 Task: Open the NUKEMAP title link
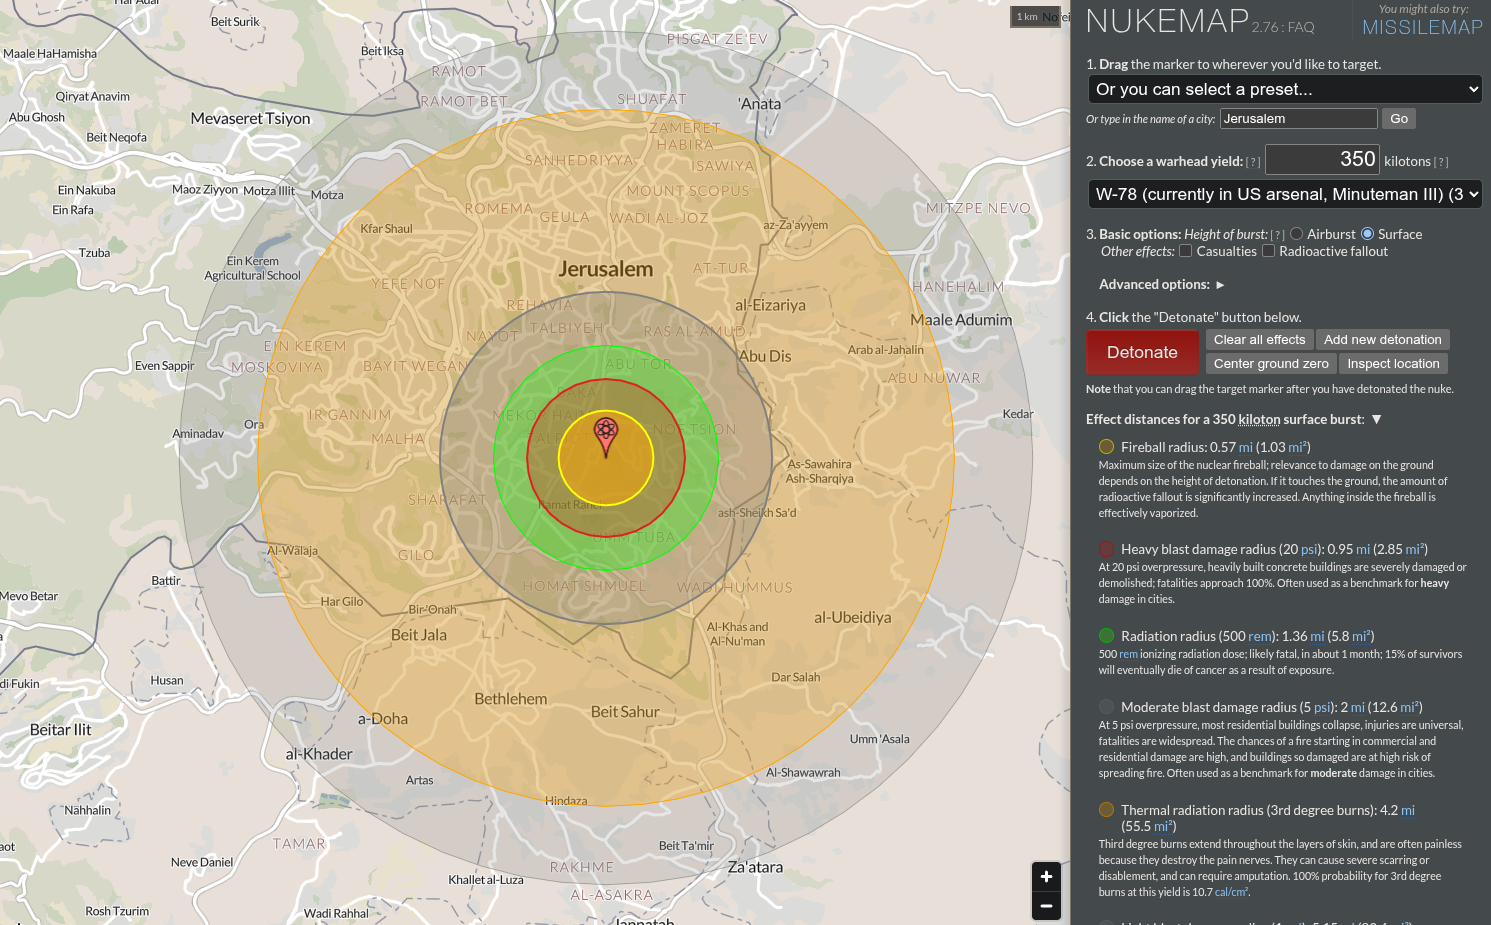tap(1167, 21)
